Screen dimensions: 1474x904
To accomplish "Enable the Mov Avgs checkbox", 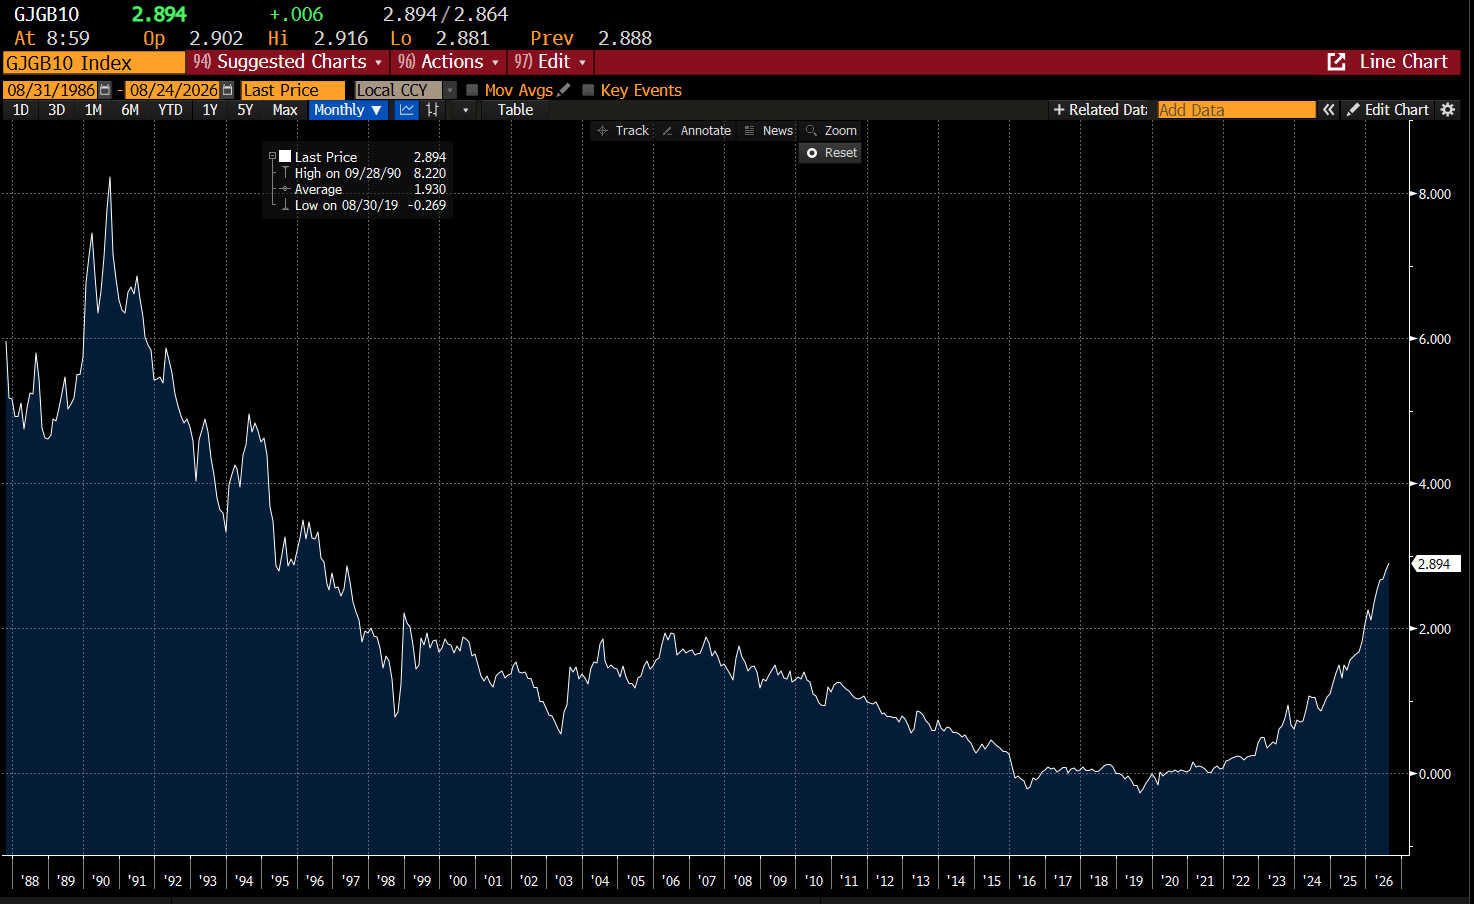I will [472, 90].
